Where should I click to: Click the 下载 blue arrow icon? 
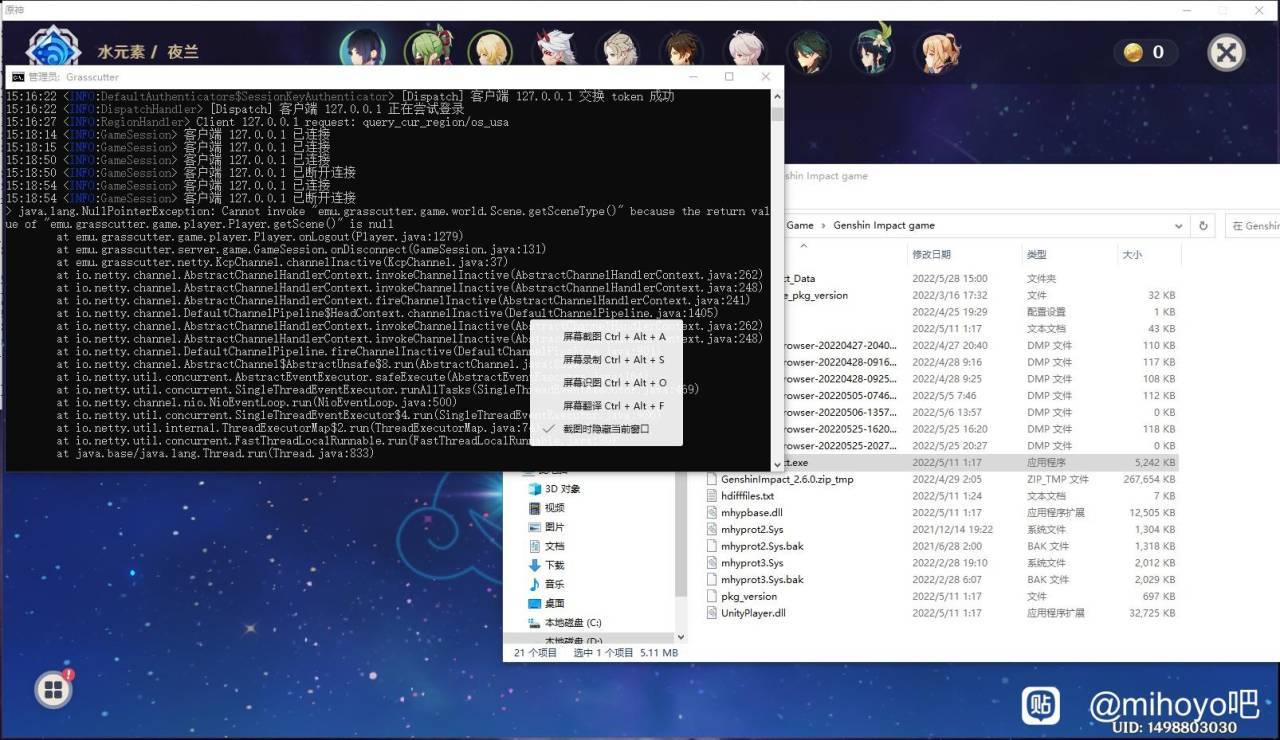click(534, 565)
